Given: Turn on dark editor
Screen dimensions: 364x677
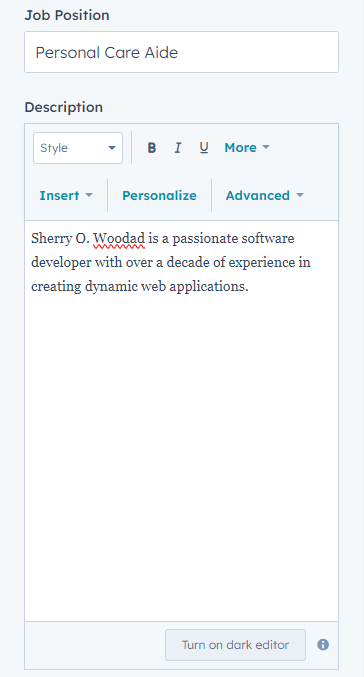Looking at the screenshot, I should 235,645.
